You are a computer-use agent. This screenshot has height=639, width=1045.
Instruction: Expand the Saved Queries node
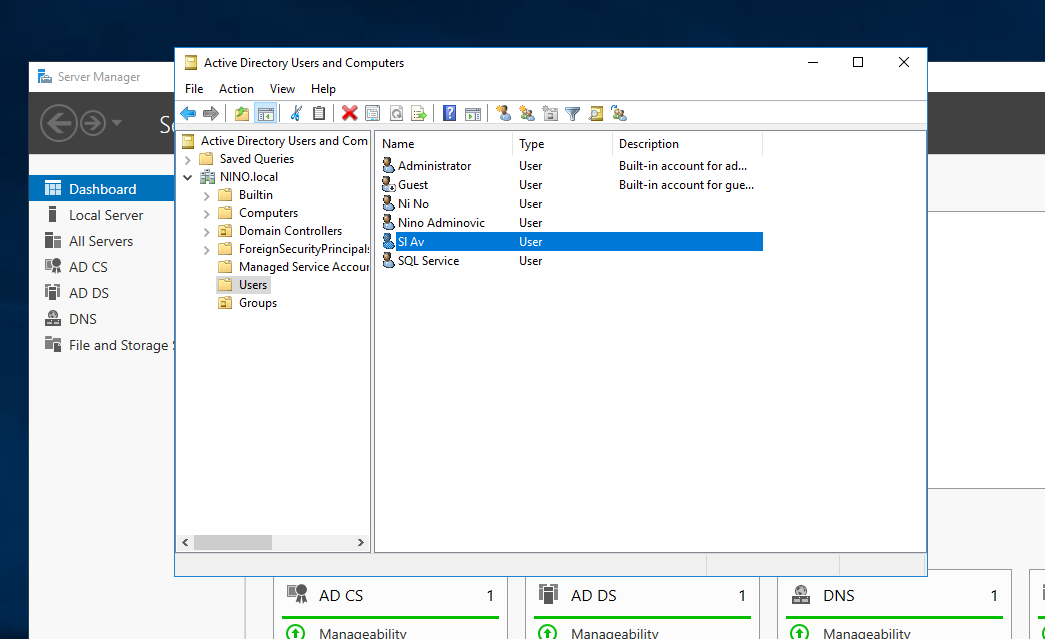(188, 159)
